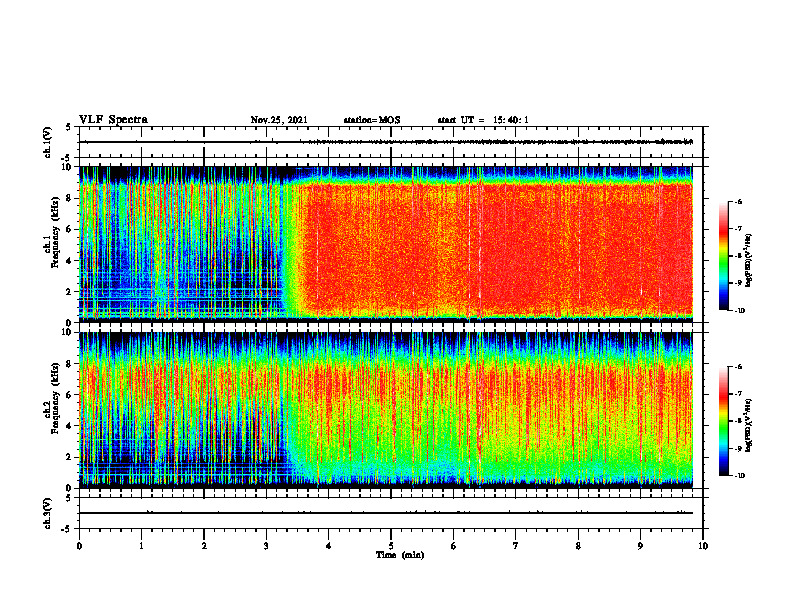Click the ch.1 spectrogram color scale bar
Viewport: 792px width, 612px height.
(x=723, y=256)
